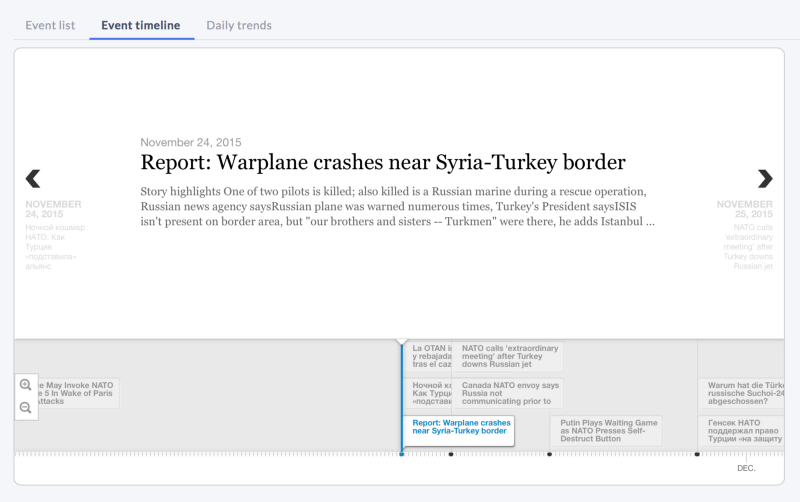Click next event preview 'November 25, 2015'
The width and height of the screenshot is (800, 502).
[745, 234]
